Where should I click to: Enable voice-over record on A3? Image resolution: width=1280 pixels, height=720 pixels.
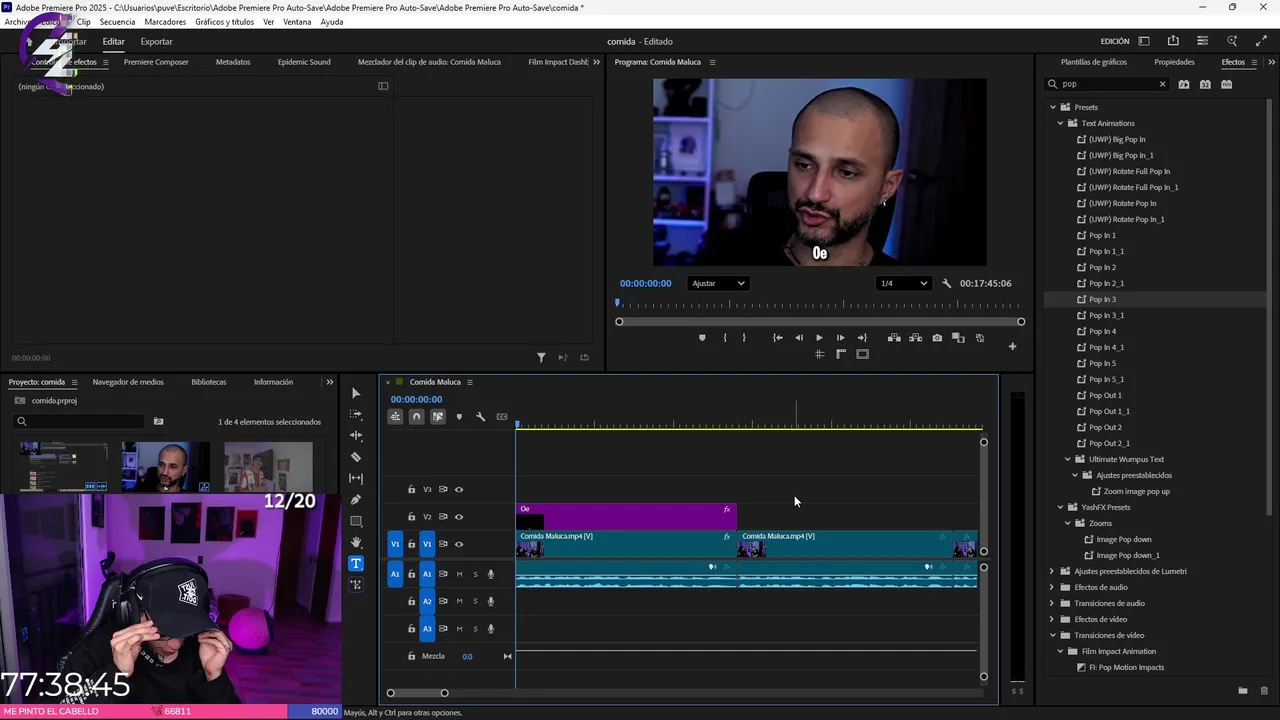point(490,629)
